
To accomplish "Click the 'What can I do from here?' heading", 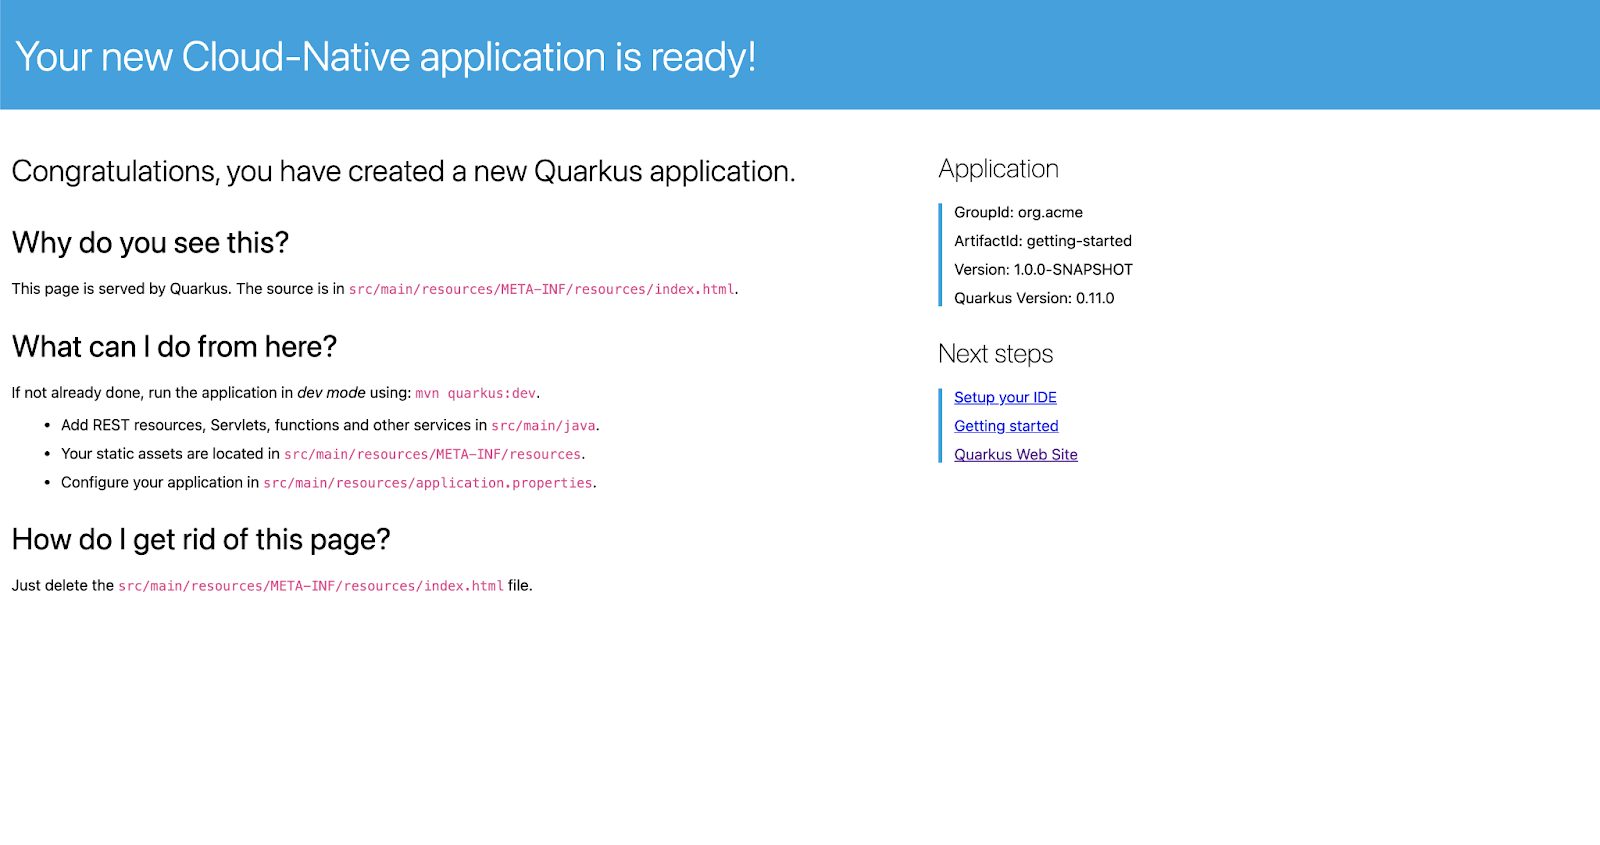I will tap(174, 347).
